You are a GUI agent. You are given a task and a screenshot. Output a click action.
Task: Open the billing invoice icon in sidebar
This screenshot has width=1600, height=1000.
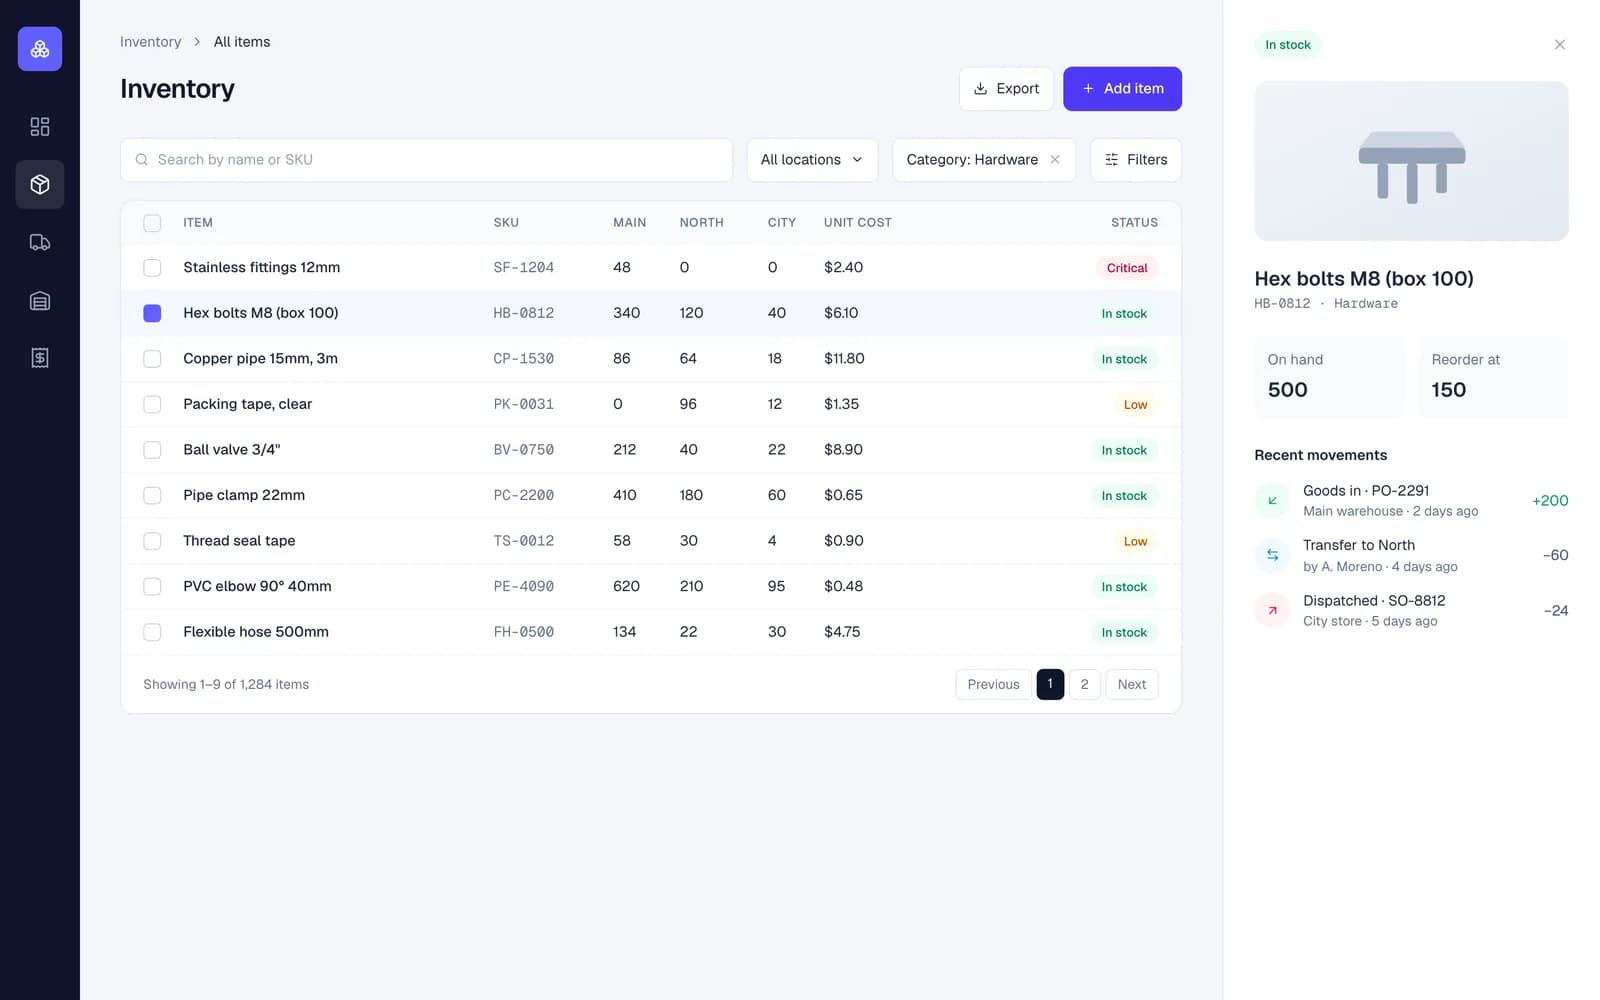tap(40, 358)
